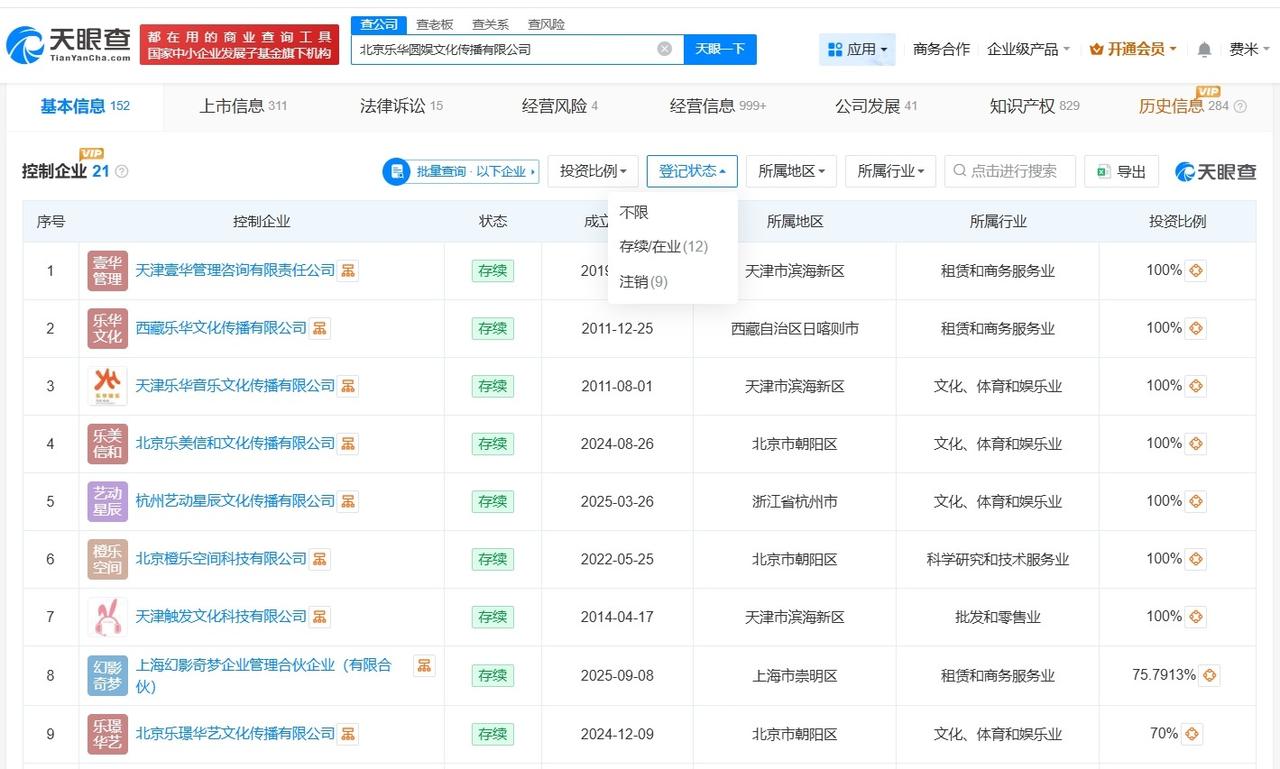
Task: Open the 投资比例 dropdown
Action: [x=593, y=171]
